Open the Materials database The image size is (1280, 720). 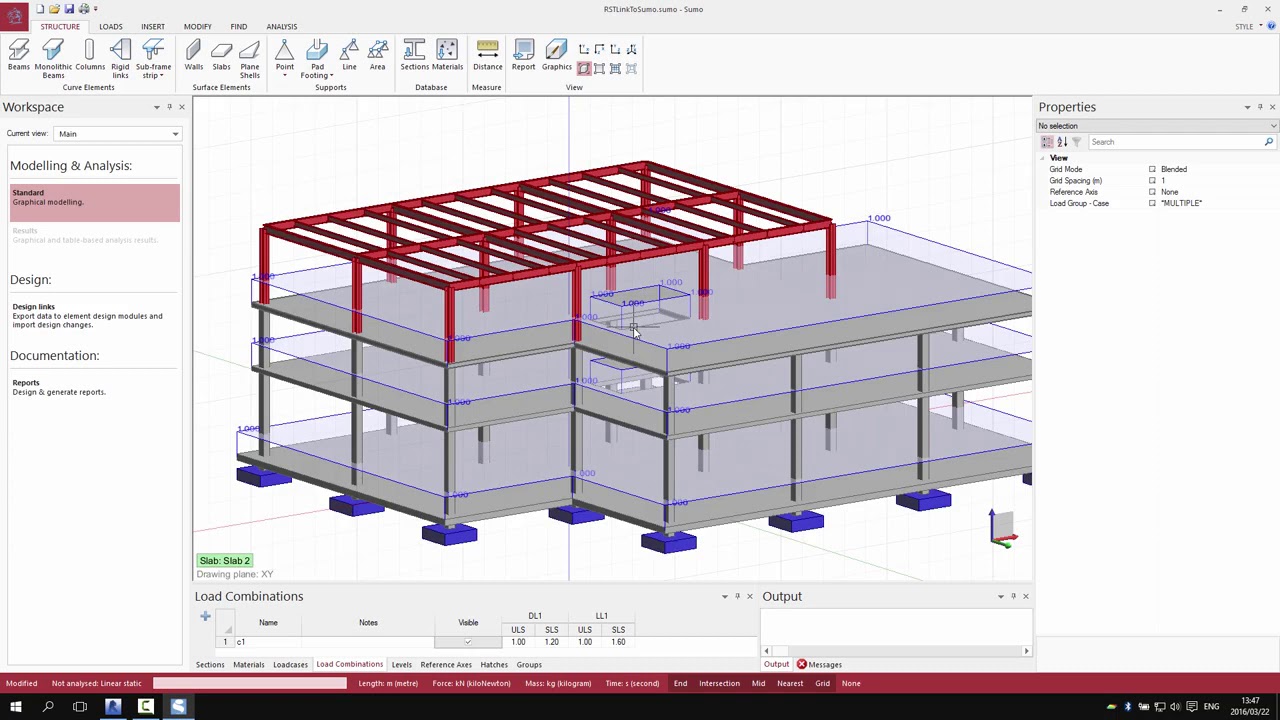click(447, 56)
